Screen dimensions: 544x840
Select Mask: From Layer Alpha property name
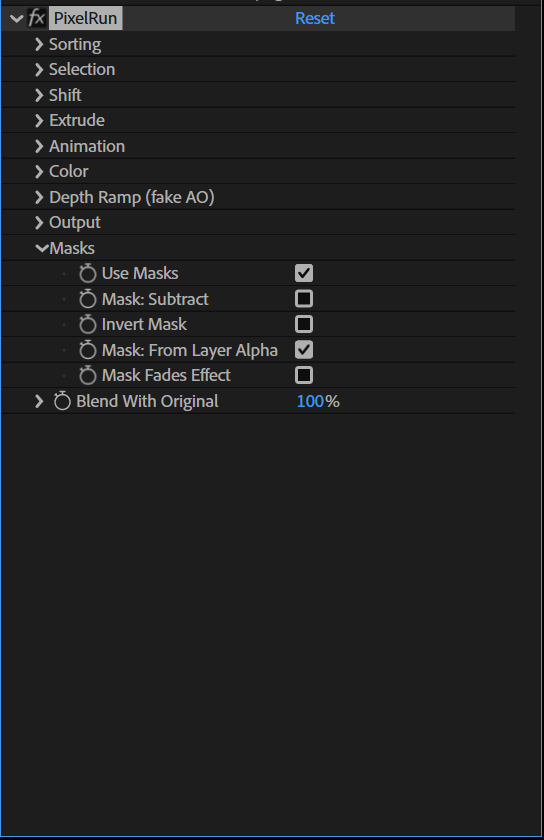tap(190, 350)
